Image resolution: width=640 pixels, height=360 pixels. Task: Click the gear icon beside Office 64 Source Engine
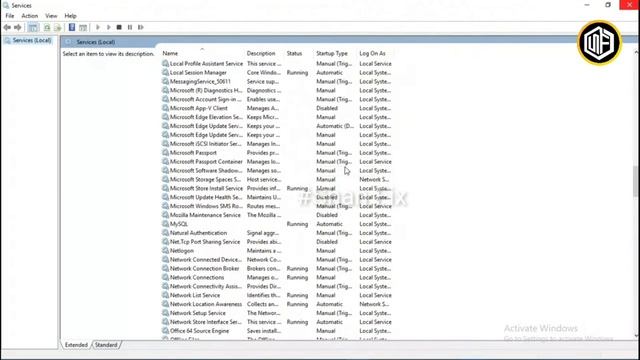tap(165, 331)
